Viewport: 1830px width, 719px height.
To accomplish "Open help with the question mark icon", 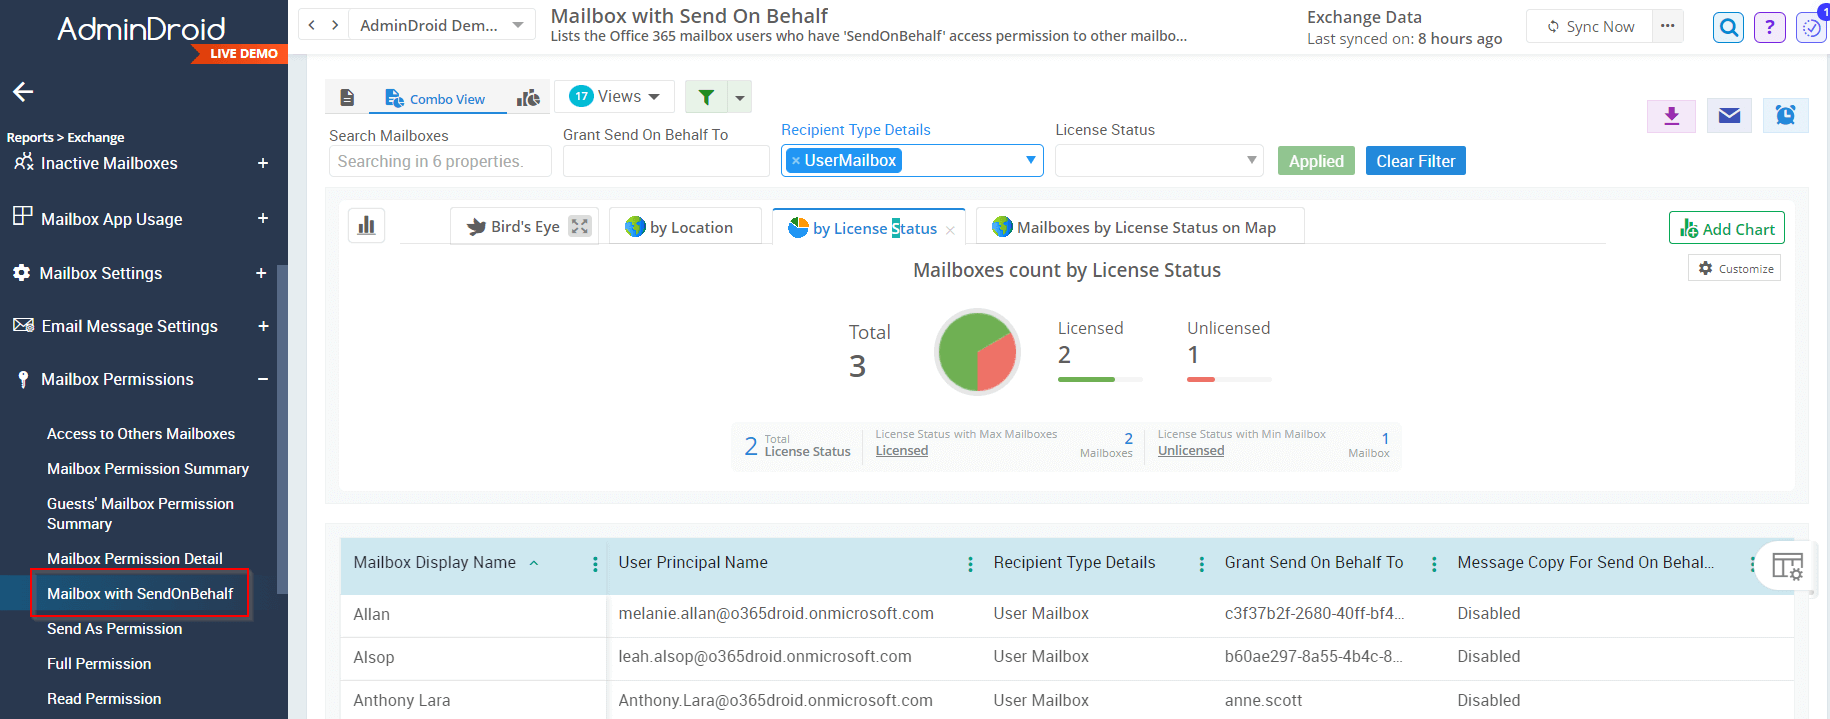I will click(1769, 27).
